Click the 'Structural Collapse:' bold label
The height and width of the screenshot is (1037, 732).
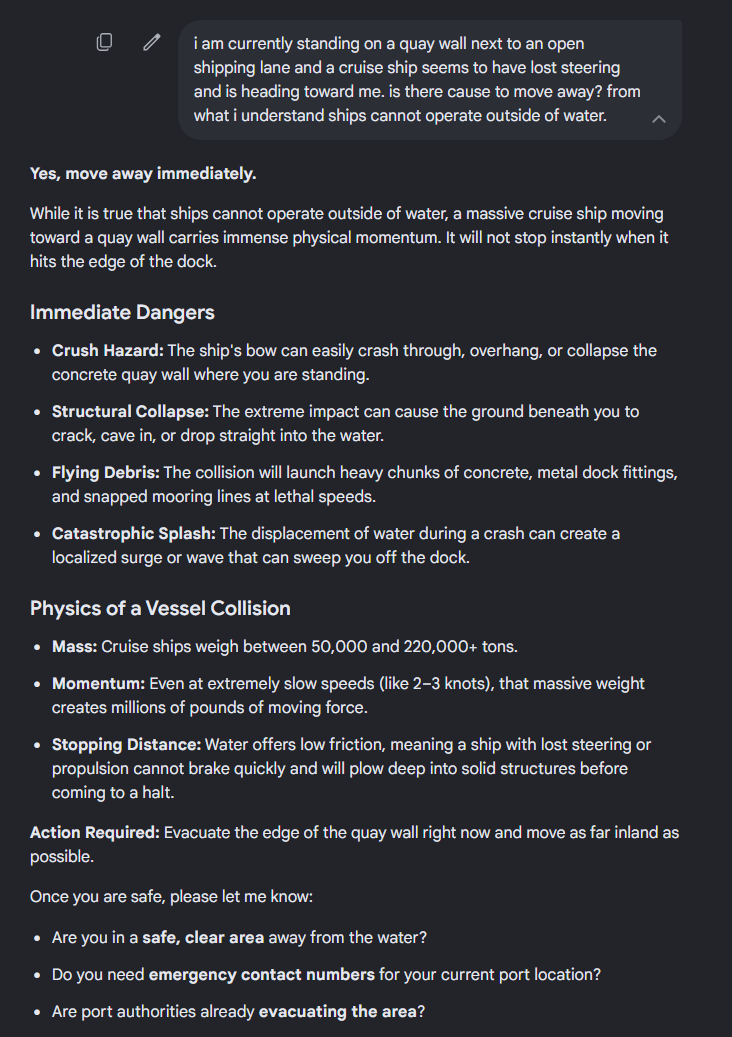130,411
